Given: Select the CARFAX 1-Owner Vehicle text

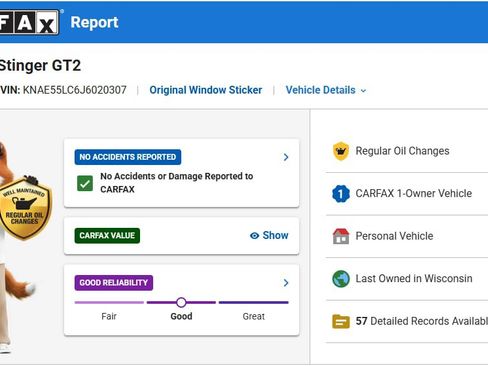Looking at the screenshot, I should (x=414, y=193).
